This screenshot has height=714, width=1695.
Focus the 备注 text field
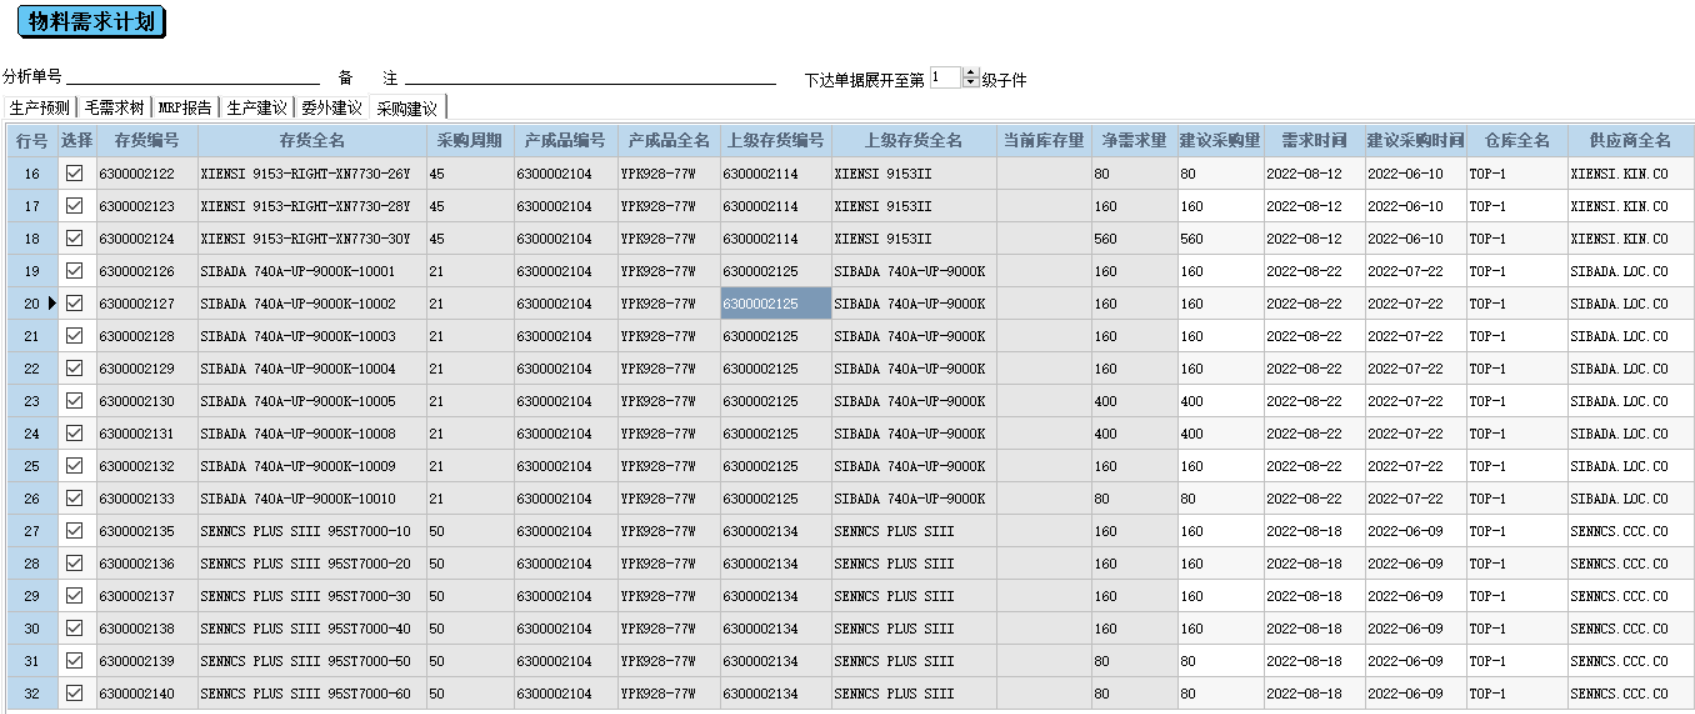590,76
